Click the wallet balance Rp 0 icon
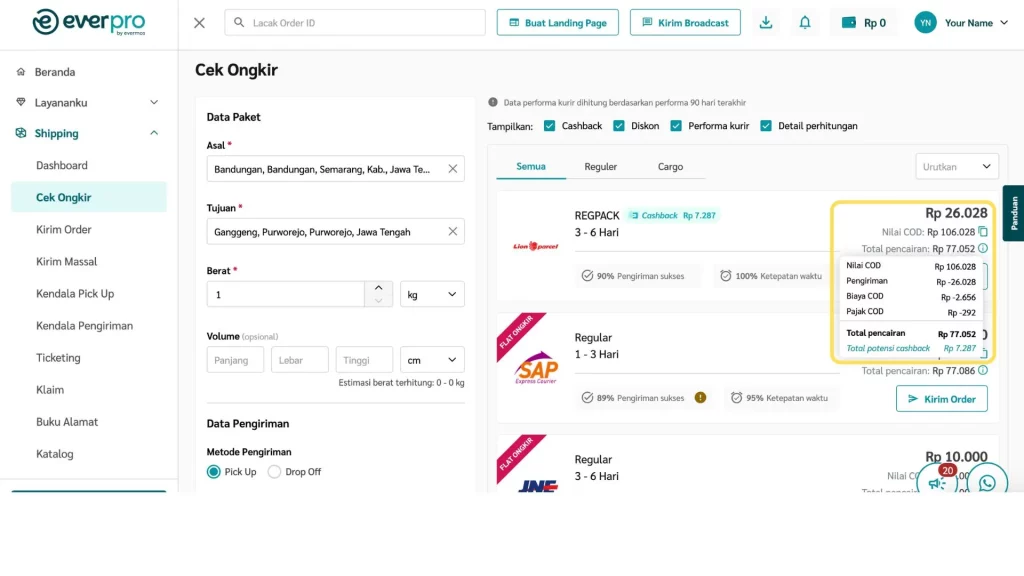 pyautogui.click(x=849, y=22)
